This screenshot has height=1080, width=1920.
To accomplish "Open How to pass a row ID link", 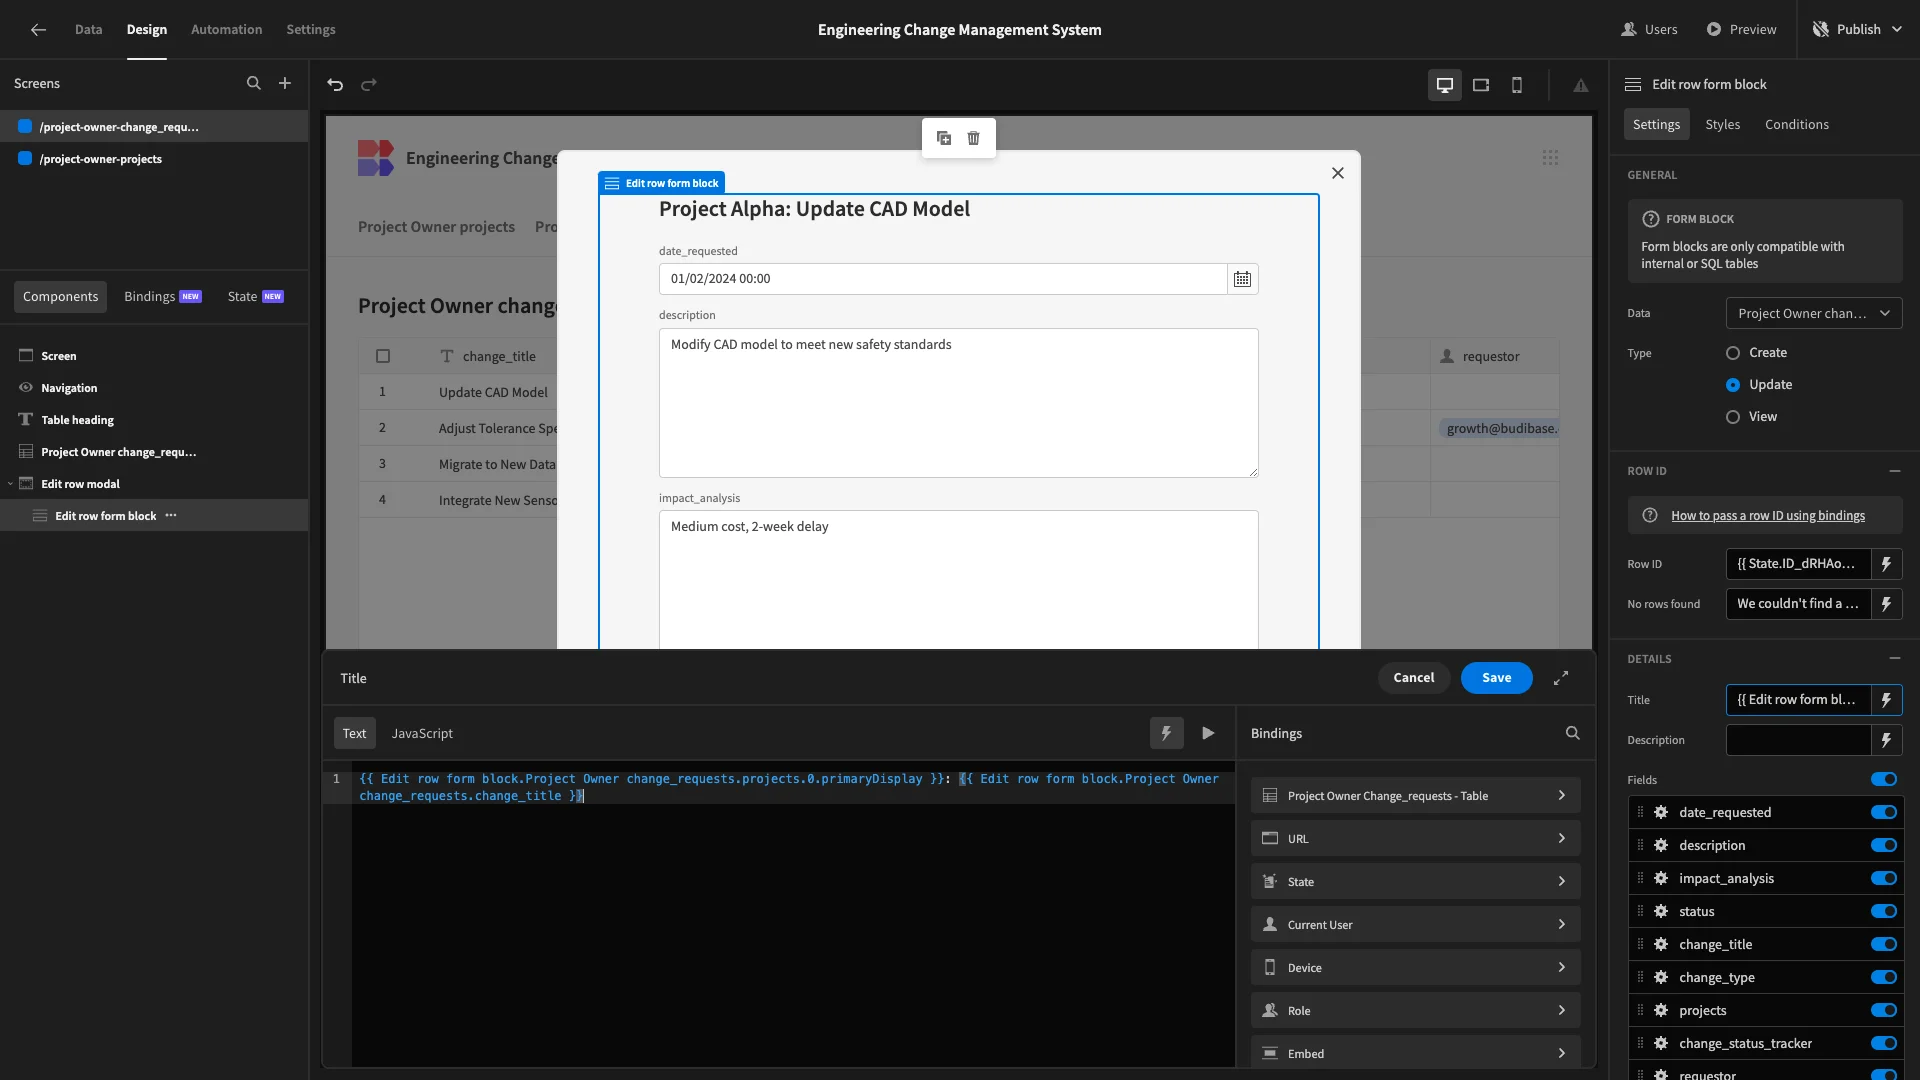I will point(1767,516).
